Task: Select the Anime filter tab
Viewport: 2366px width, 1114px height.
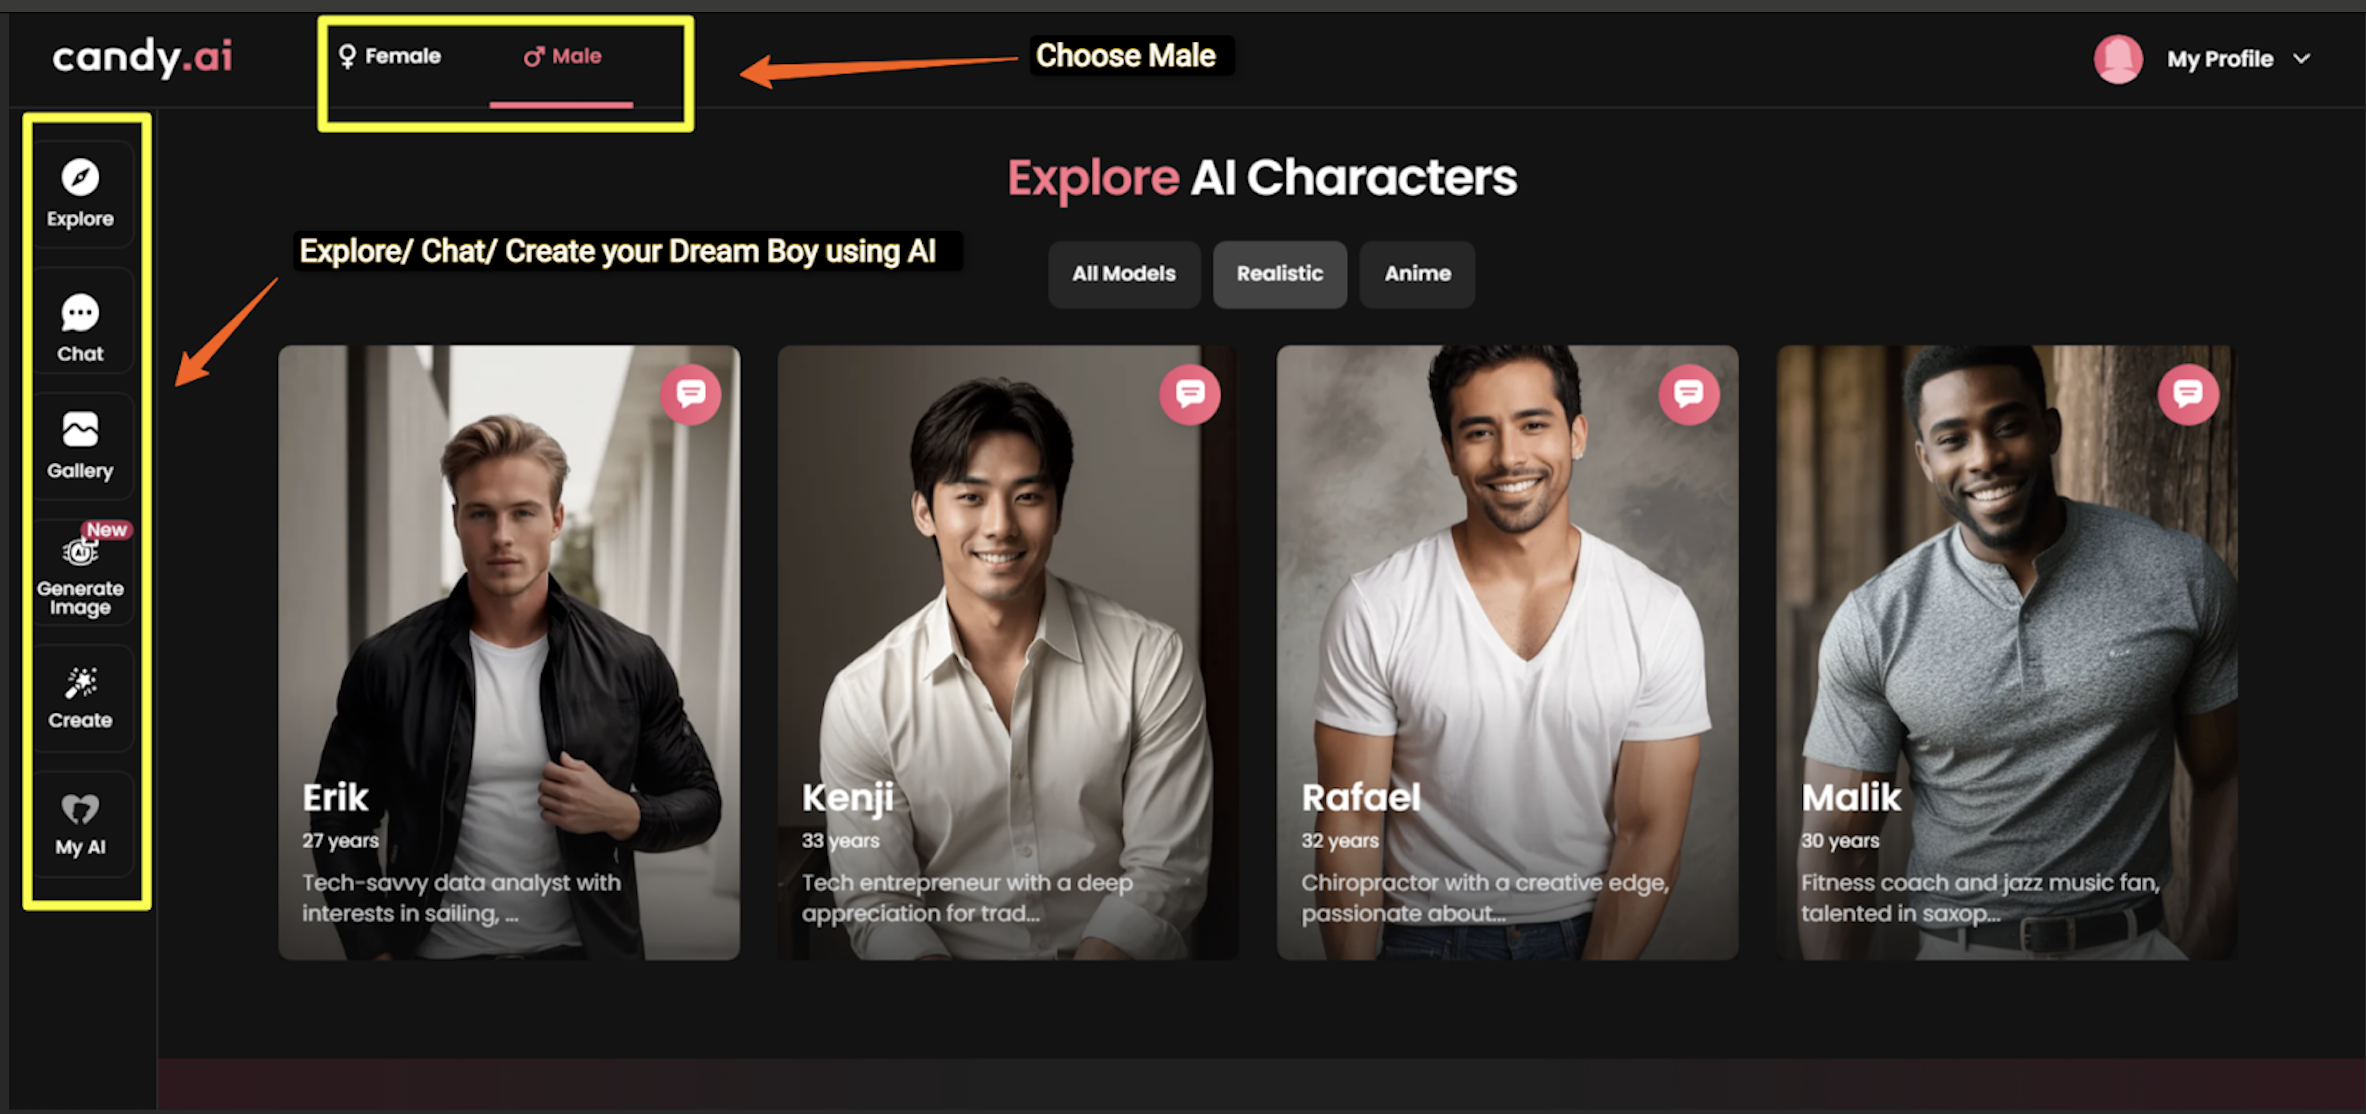Action: click(1417, 273)
